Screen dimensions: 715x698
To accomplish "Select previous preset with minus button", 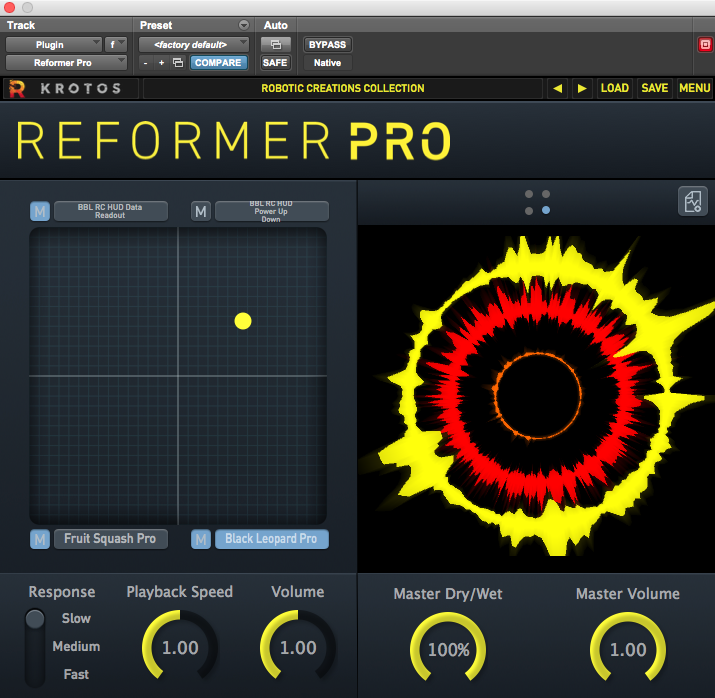I will coord(145,63).
